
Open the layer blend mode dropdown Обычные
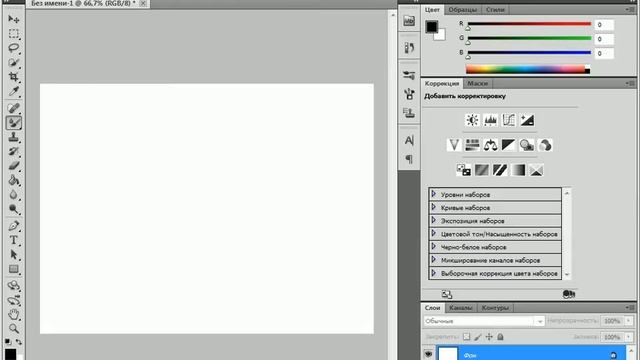[484, 321]
